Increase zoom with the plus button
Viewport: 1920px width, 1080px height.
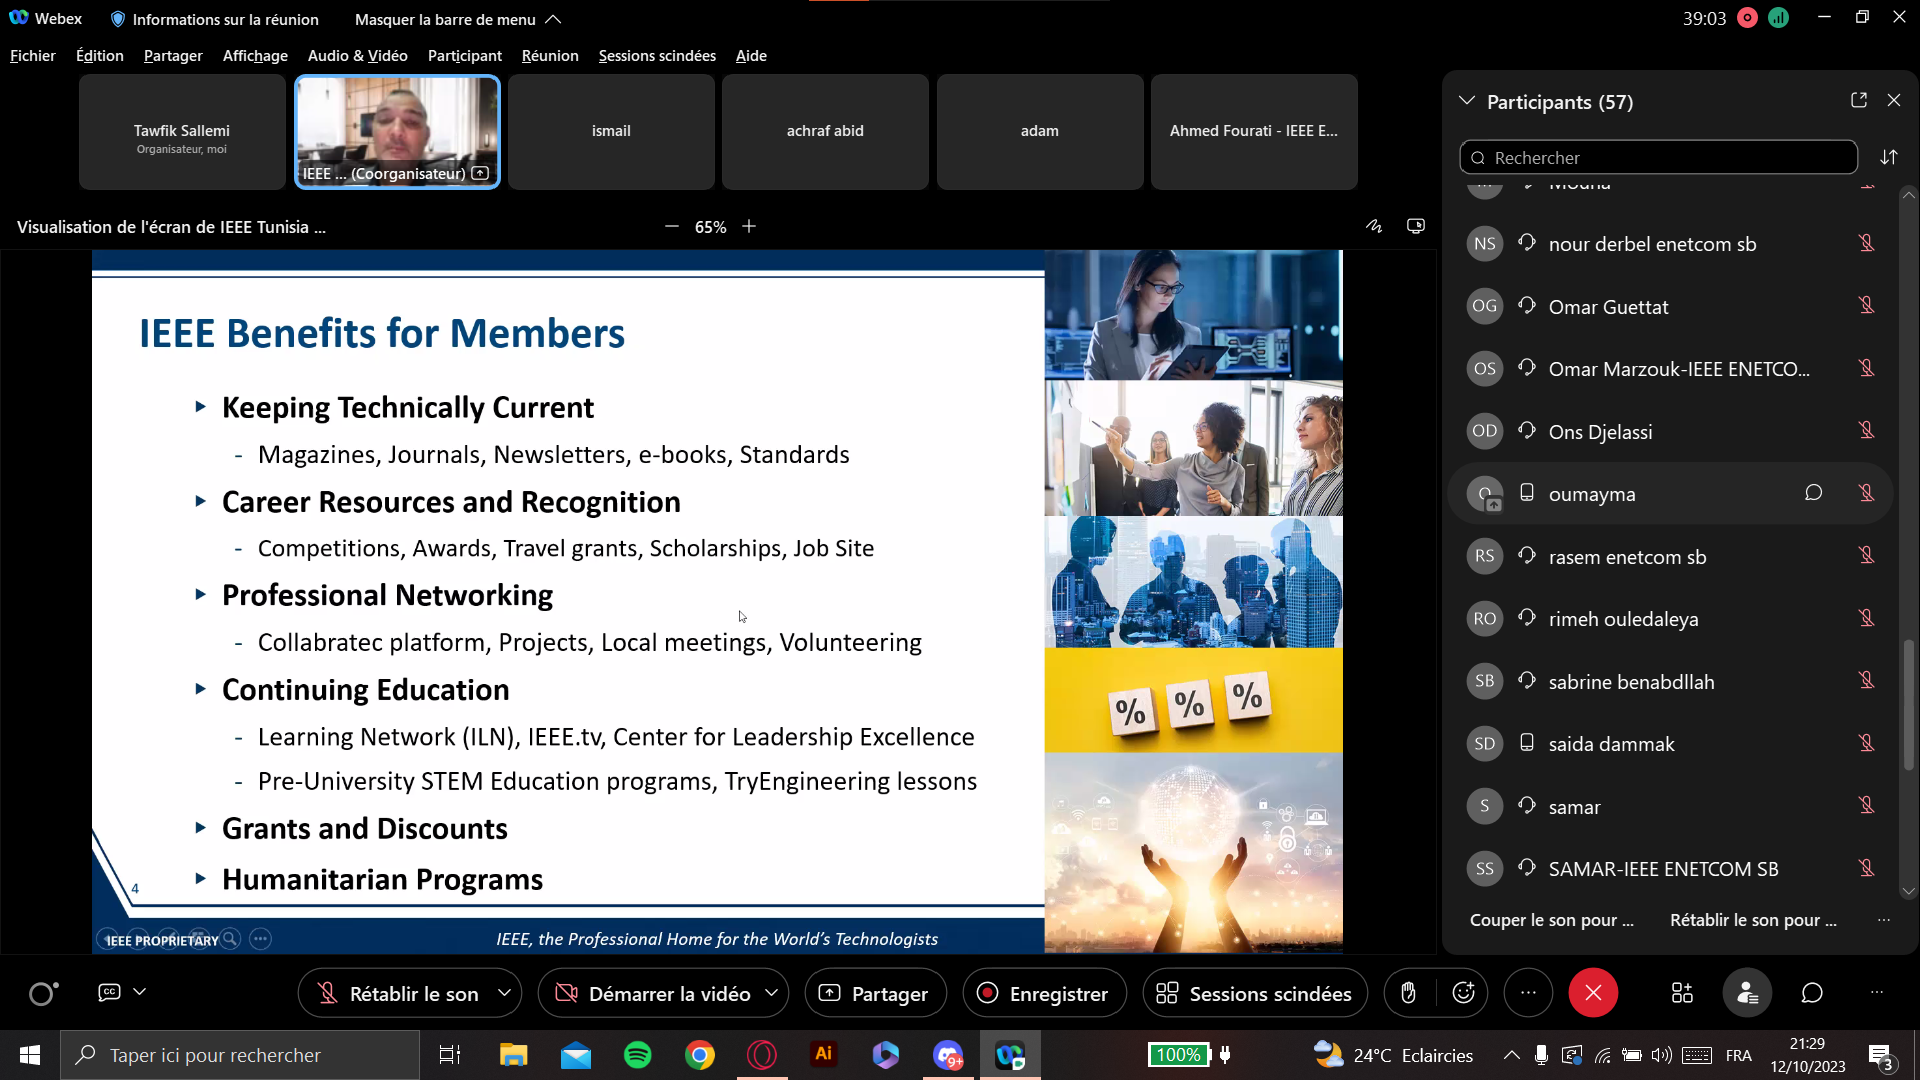(x=749, y=227)
